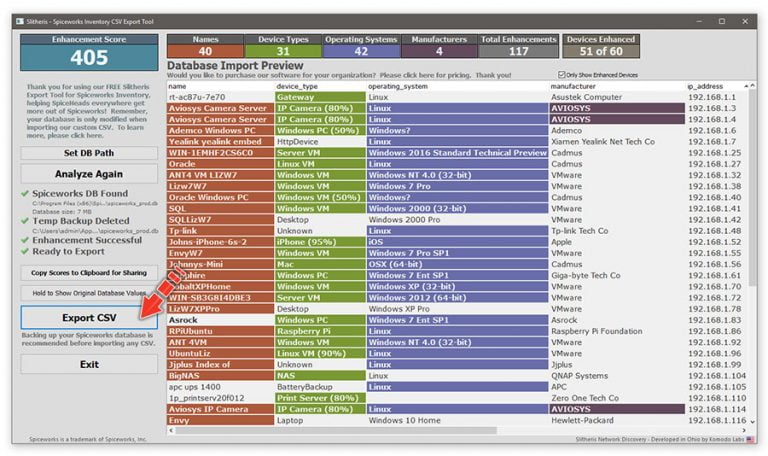This screenshot has width=768, height=456.
Task: Click the horizontal scrollbar left arrow
Action: [x=171, y=431]
